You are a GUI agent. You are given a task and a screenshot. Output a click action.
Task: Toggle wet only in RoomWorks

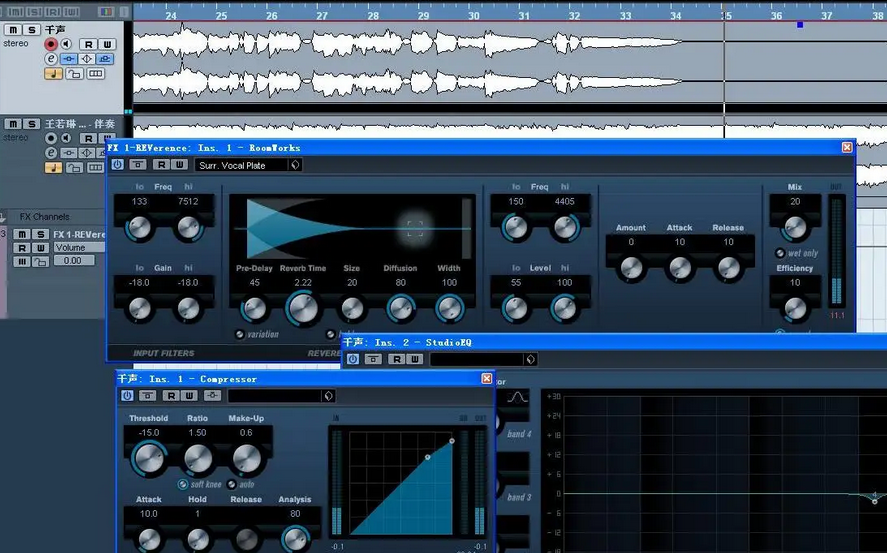click(x=780, y=253)
